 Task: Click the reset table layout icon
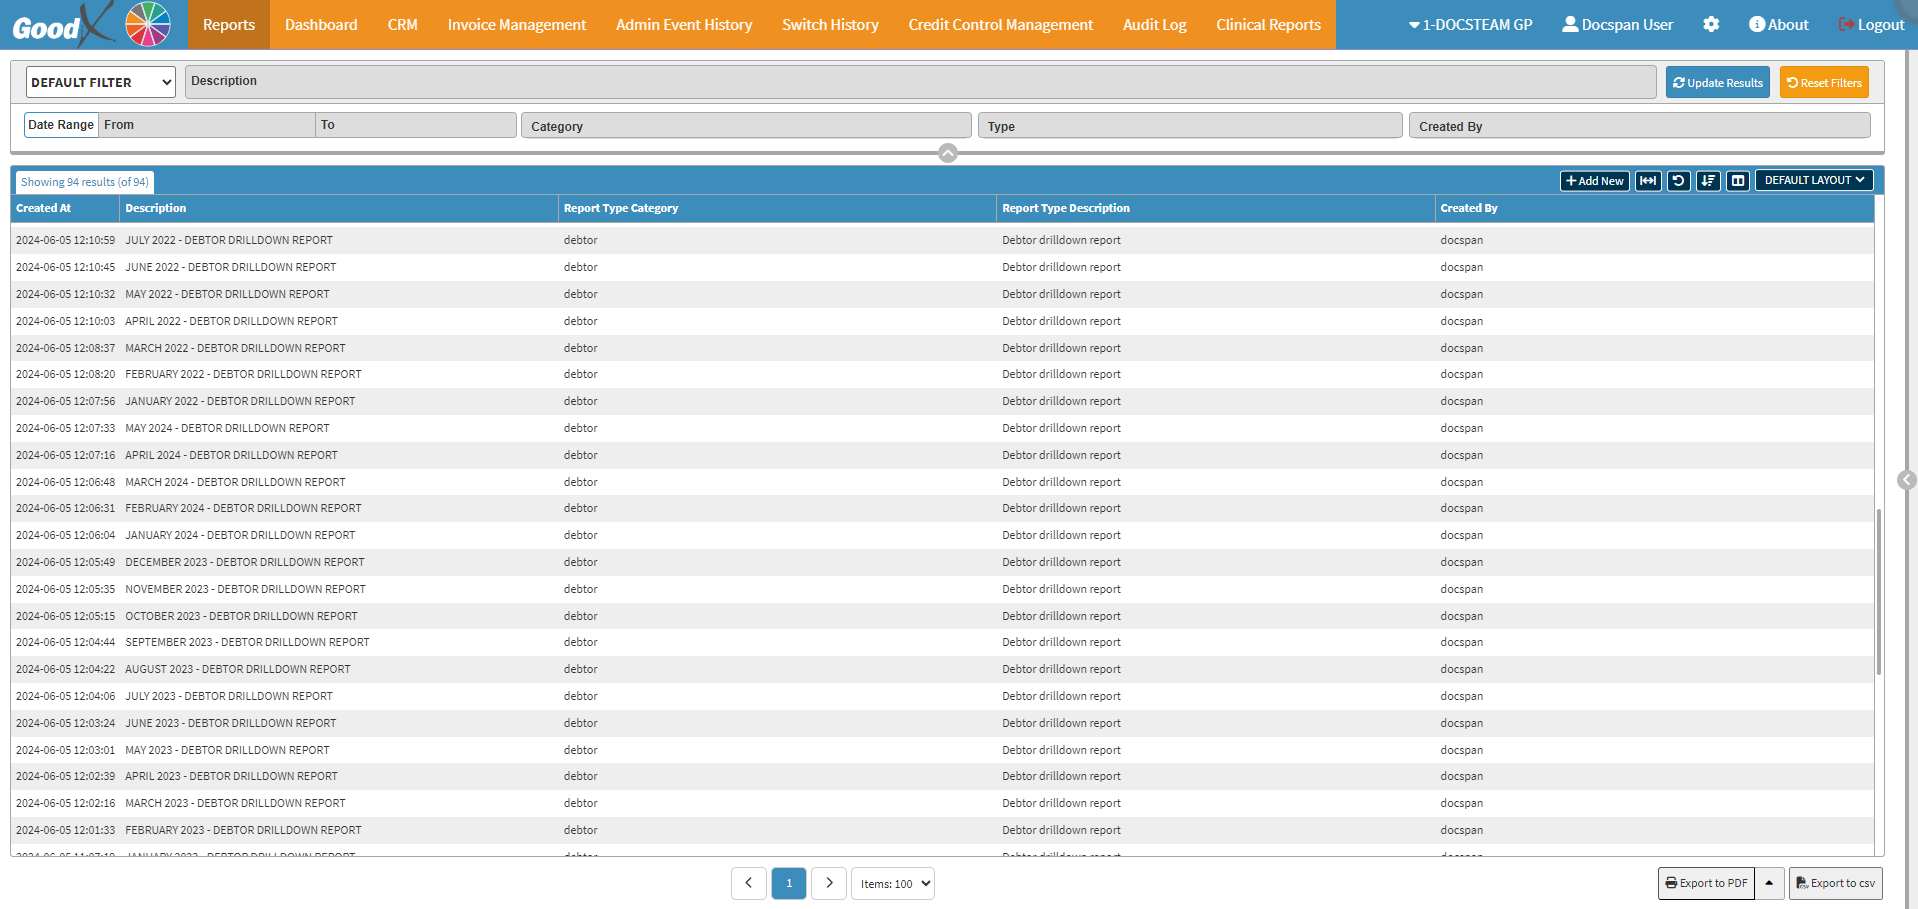(1678, 181)
